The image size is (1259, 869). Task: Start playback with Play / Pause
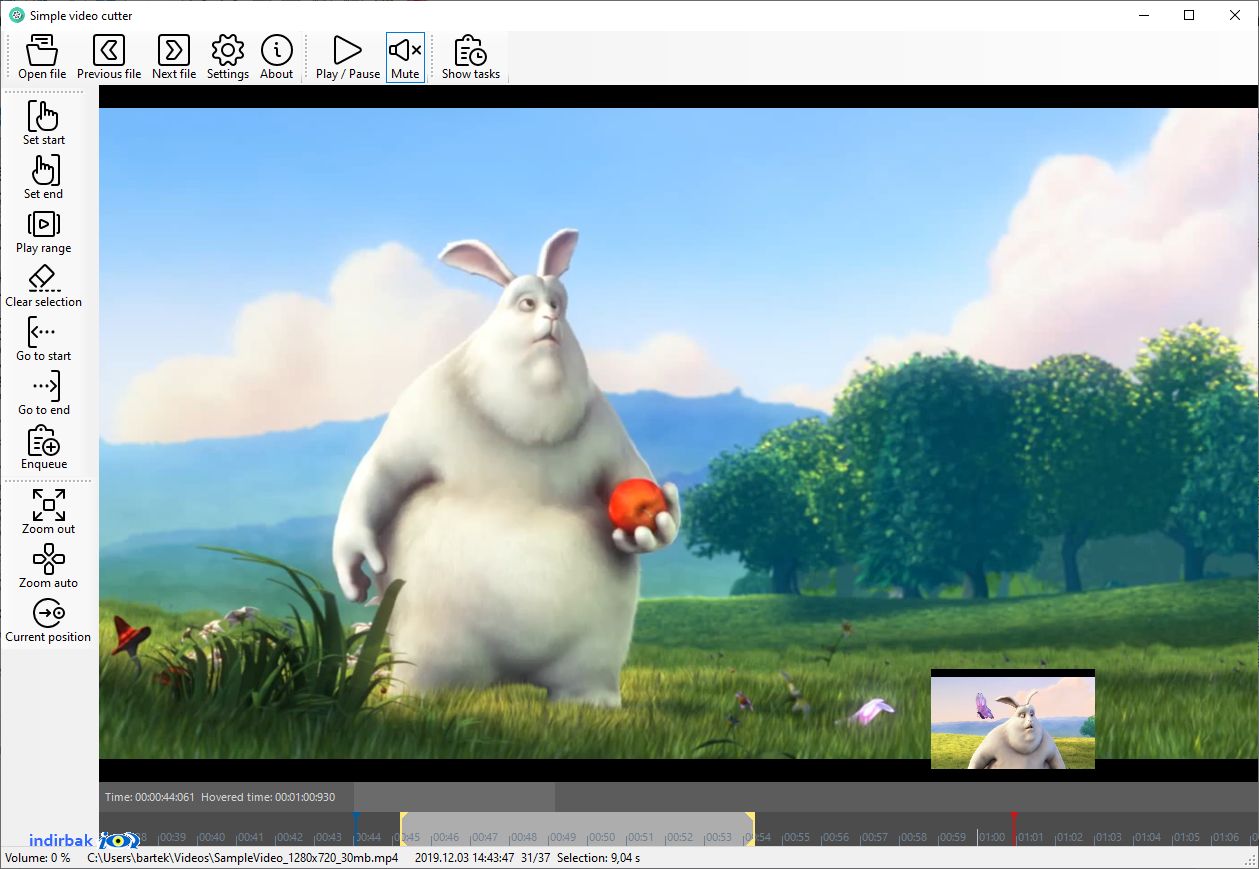coord(348,57)
